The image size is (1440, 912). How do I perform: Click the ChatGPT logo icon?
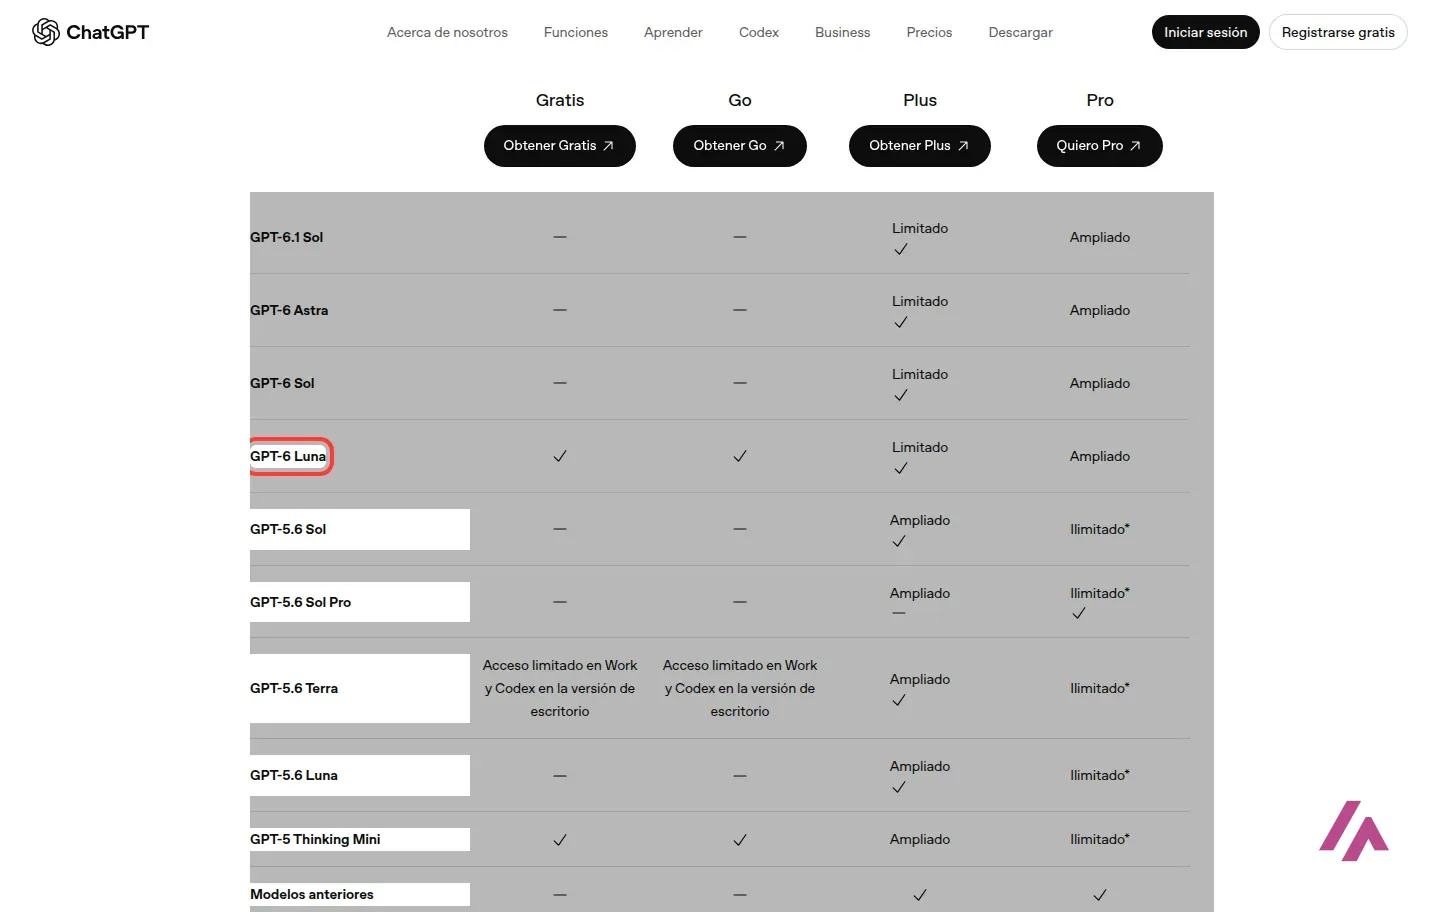[46, 32]
